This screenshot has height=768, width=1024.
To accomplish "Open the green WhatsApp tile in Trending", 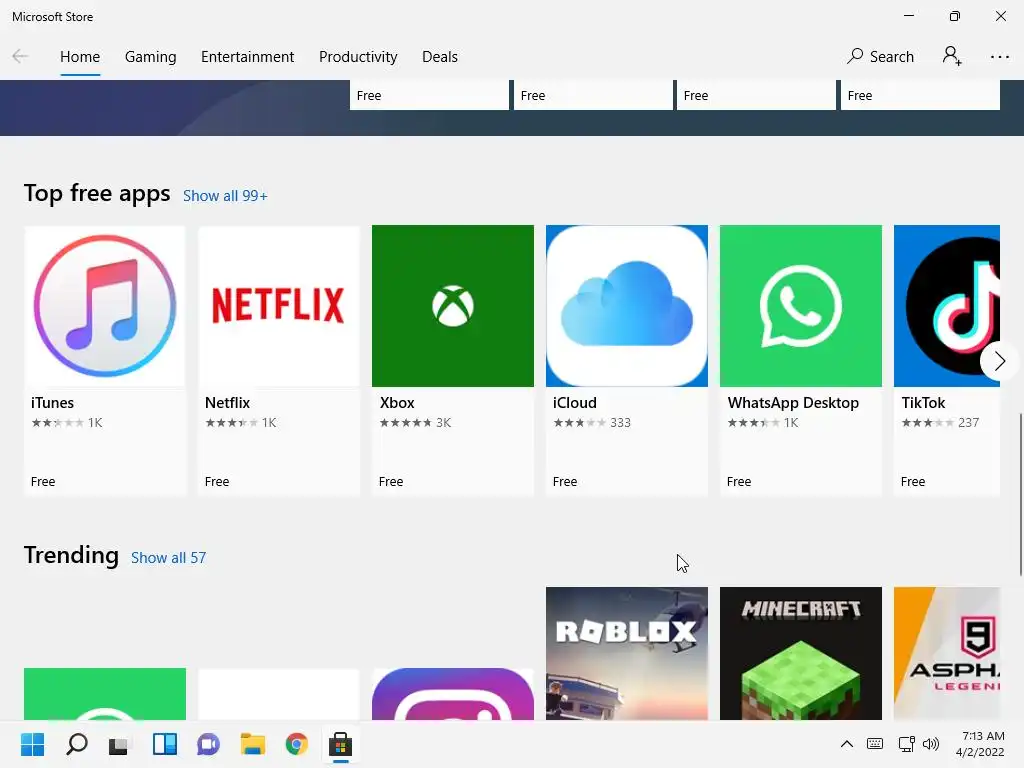I will (x=104, y=694).
